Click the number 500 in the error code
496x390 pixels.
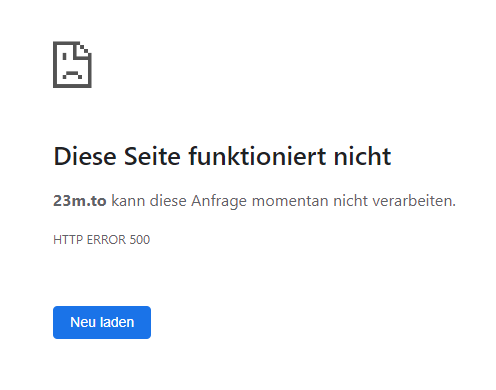click(140, 240)
